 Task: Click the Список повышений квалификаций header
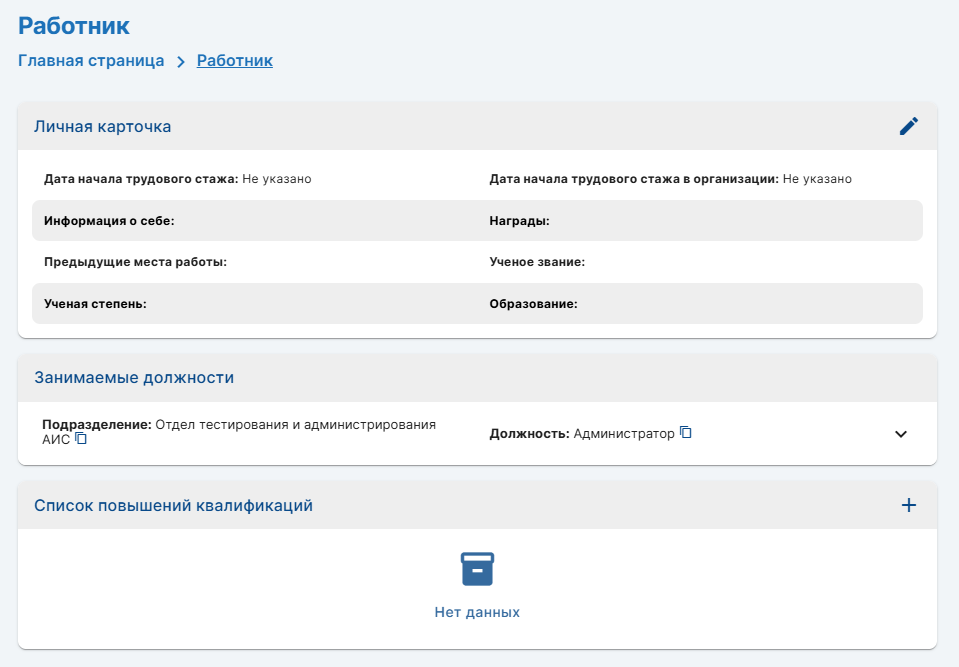173,506
